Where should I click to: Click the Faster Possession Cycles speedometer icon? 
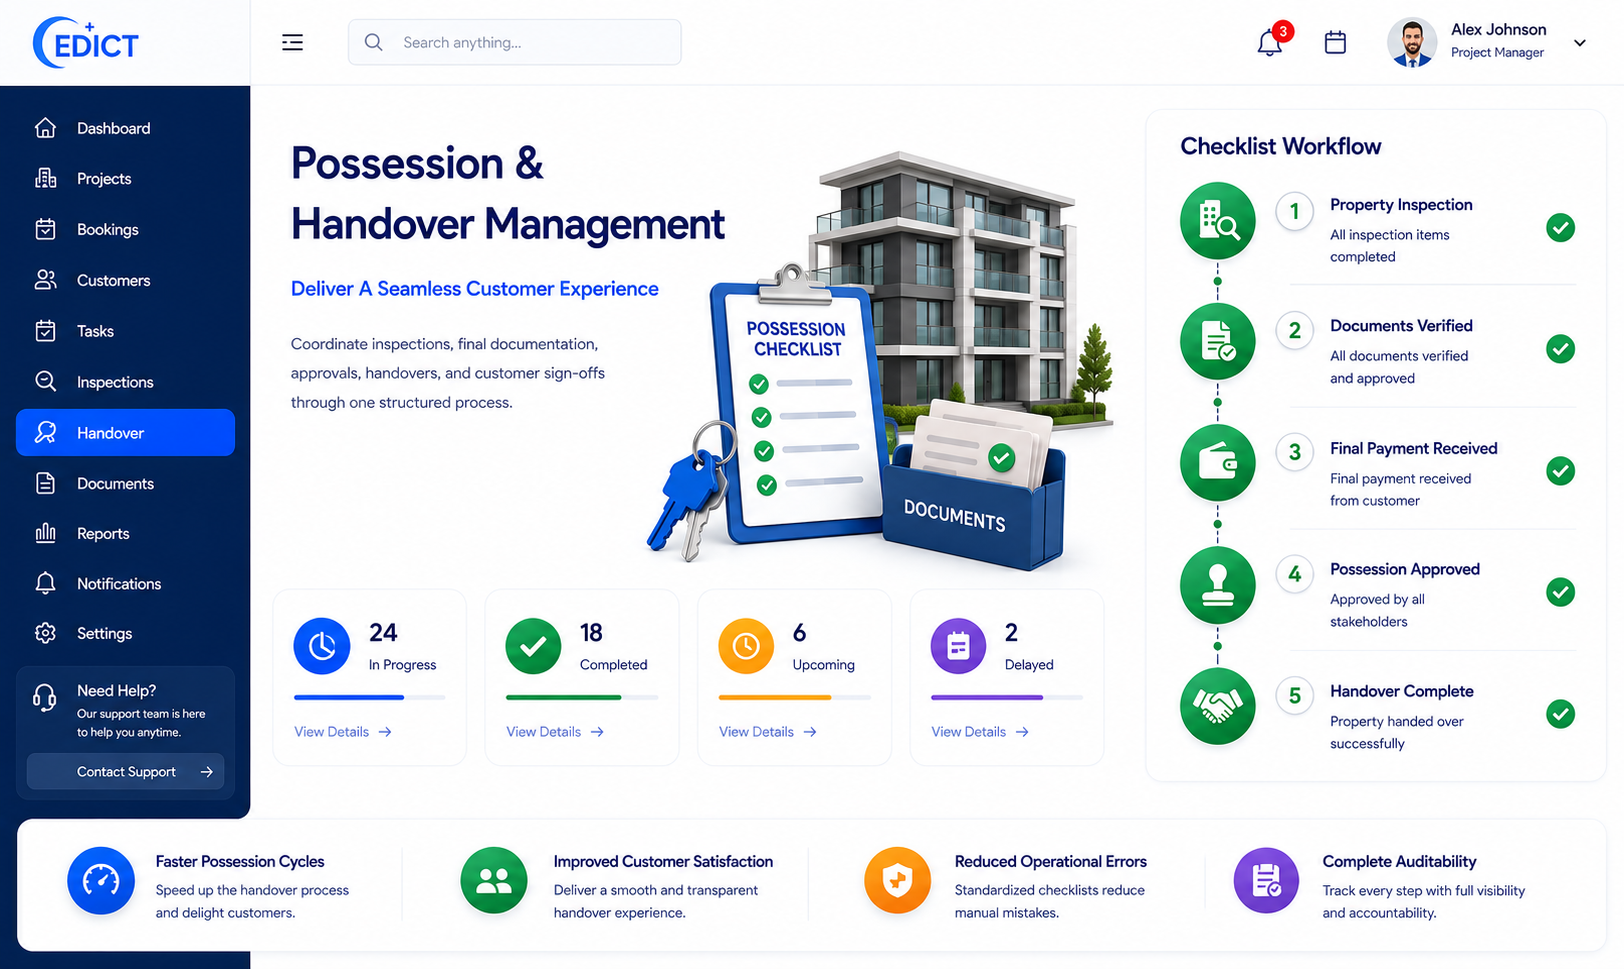coord(101,880)
